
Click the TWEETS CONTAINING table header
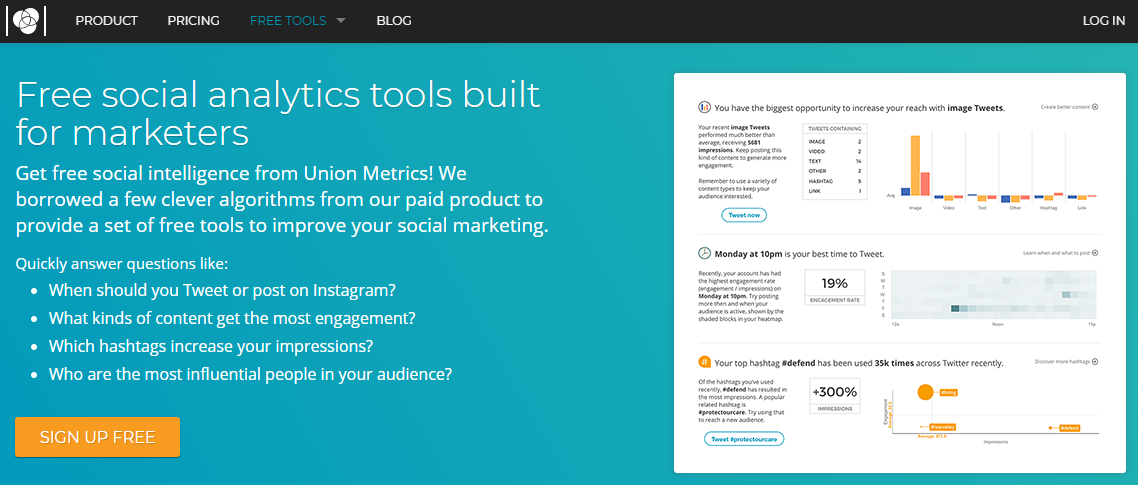[x=835, y=129]
